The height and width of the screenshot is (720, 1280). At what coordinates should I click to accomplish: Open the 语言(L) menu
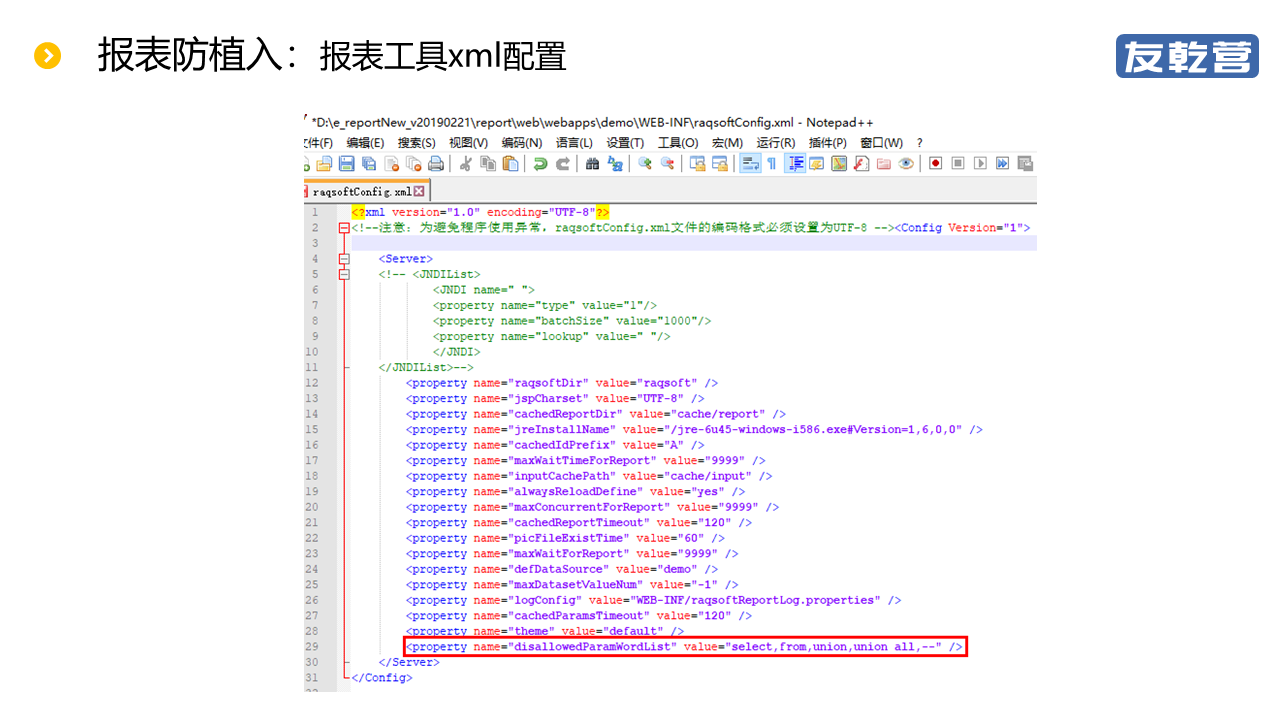[x=574, y=143]
